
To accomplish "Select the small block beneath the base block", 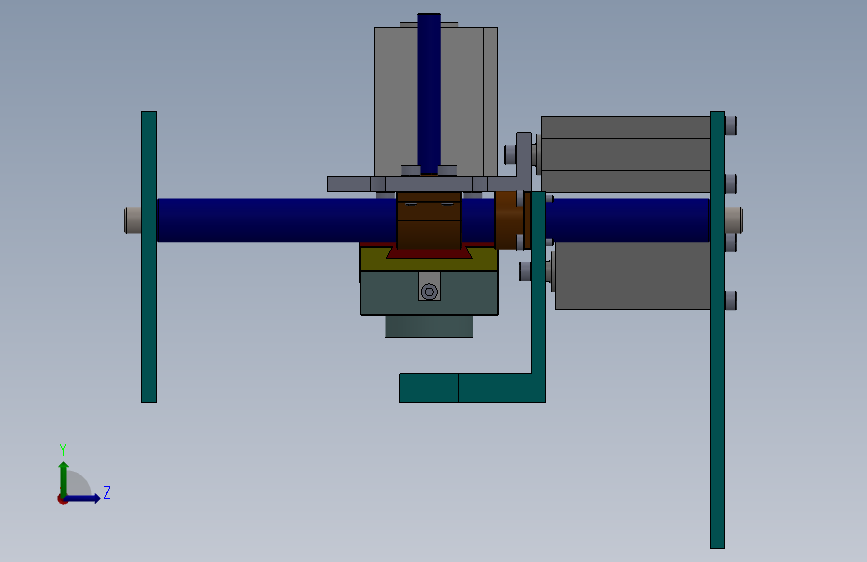I will click(x=429, y=326).
